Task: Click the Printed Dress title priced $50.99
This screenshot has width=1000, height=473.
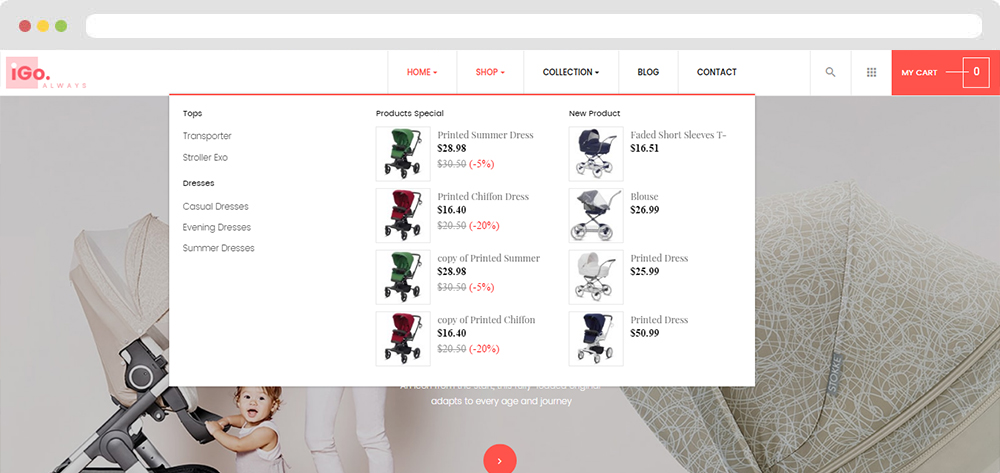Action: 659,320
